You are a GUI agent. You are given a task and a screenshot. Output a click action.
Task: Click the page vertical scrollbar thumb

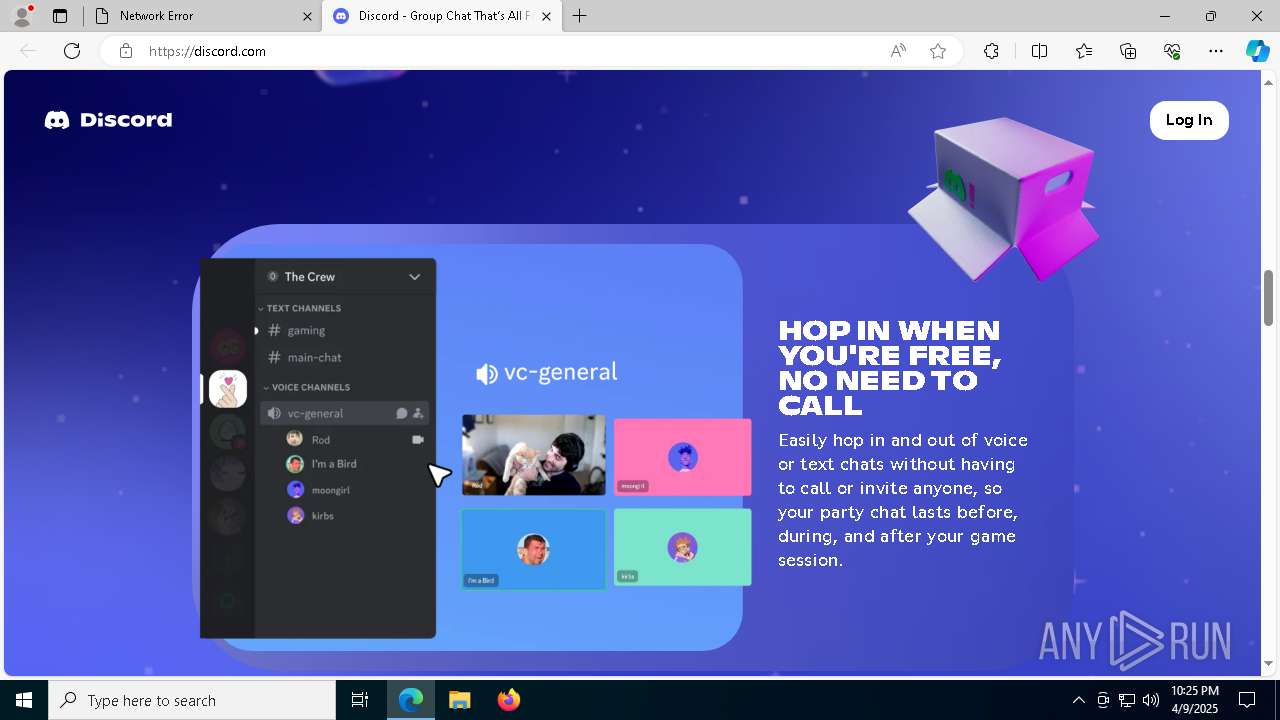click(x=1268, y=298)
